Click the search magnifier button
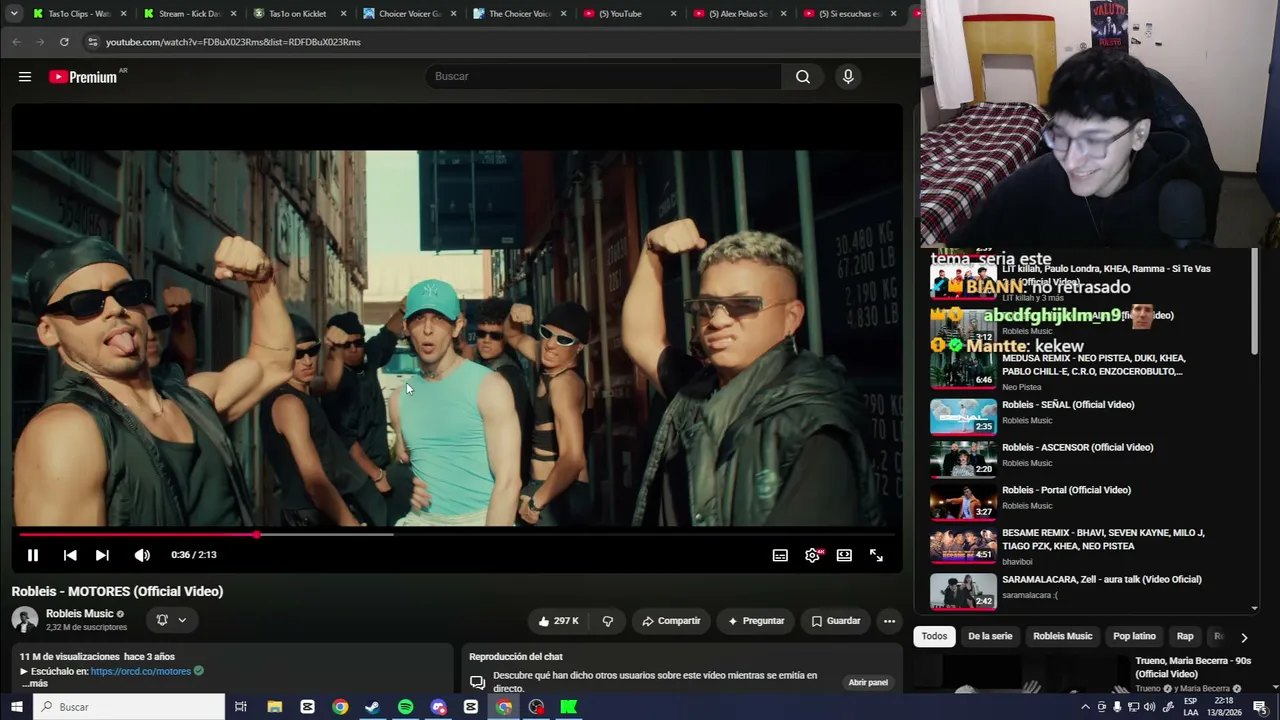 [803, 77]
